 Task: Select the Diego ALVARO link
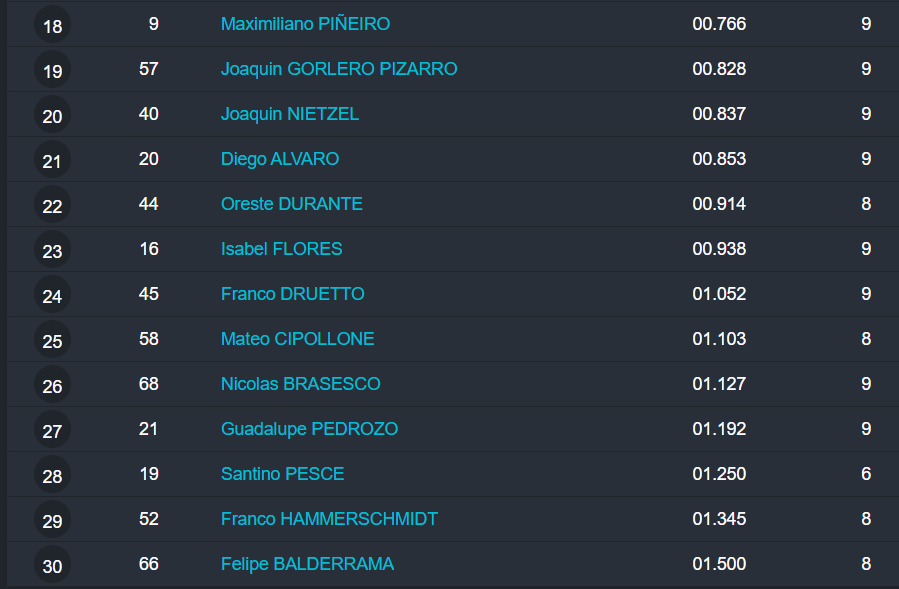point(280,159)
